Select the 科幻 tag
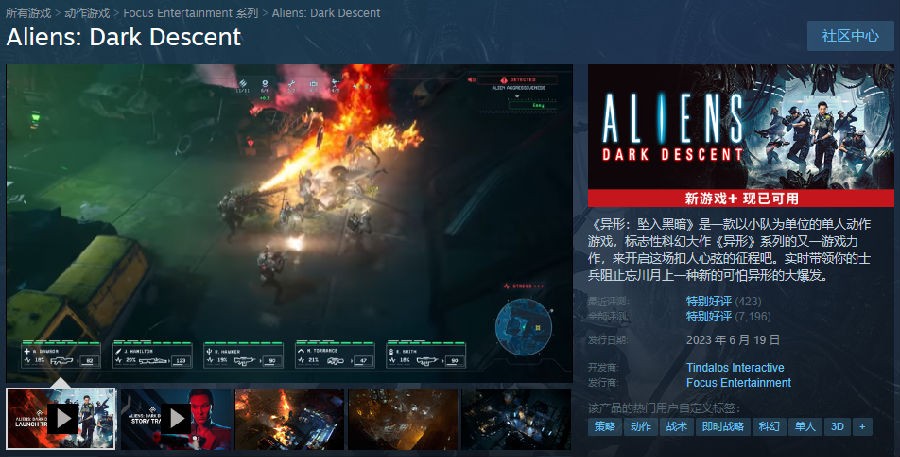 point(769,427)
